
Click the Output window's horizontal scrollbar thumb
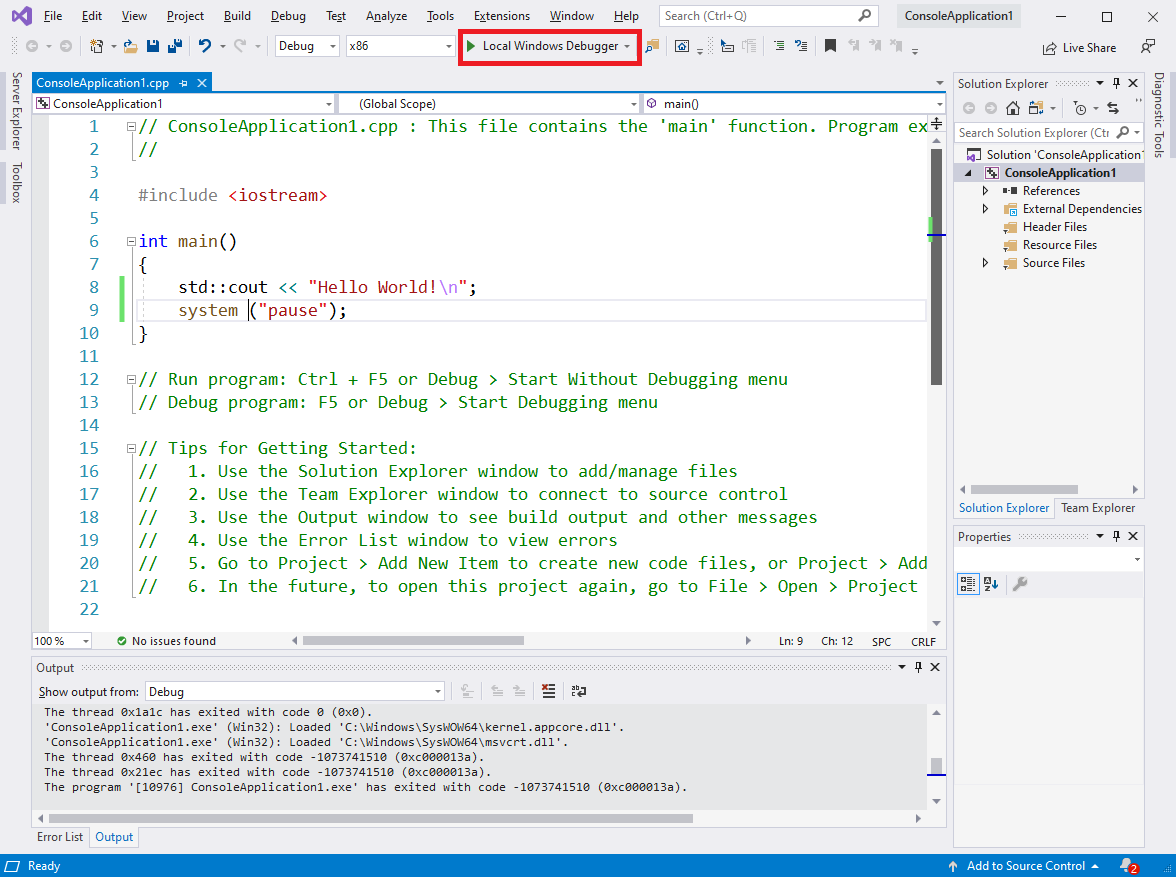click(x=370, y=818)
